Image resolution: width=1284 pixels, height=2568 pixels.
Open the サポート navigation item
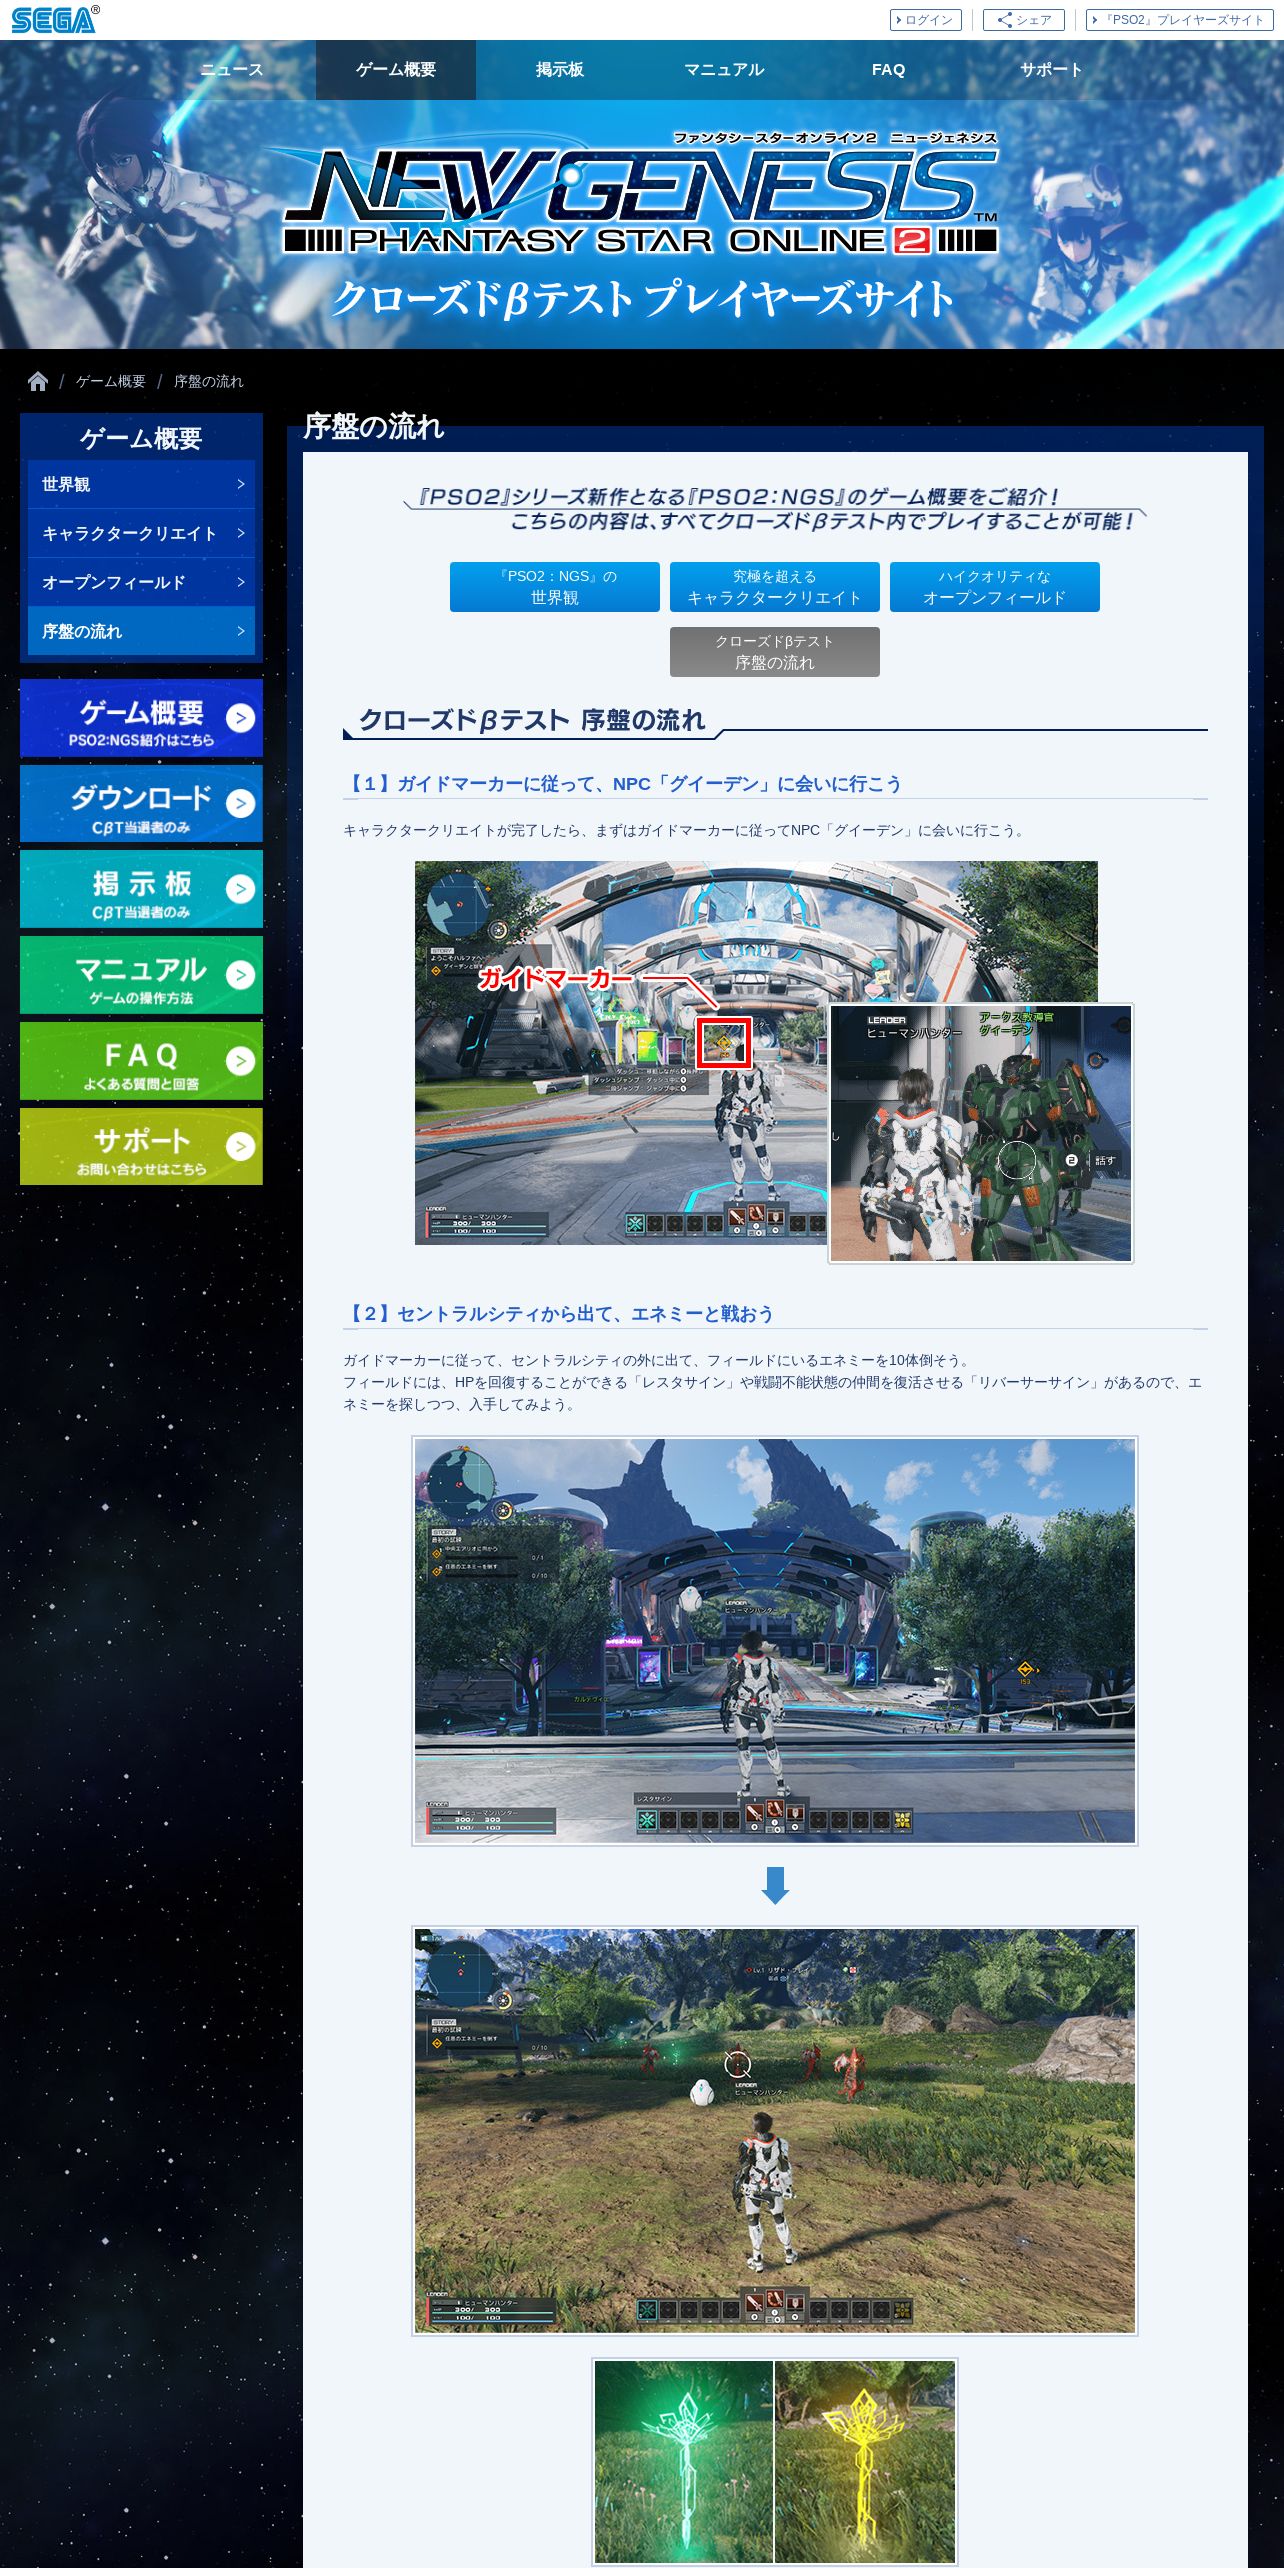coord(1052,70)
